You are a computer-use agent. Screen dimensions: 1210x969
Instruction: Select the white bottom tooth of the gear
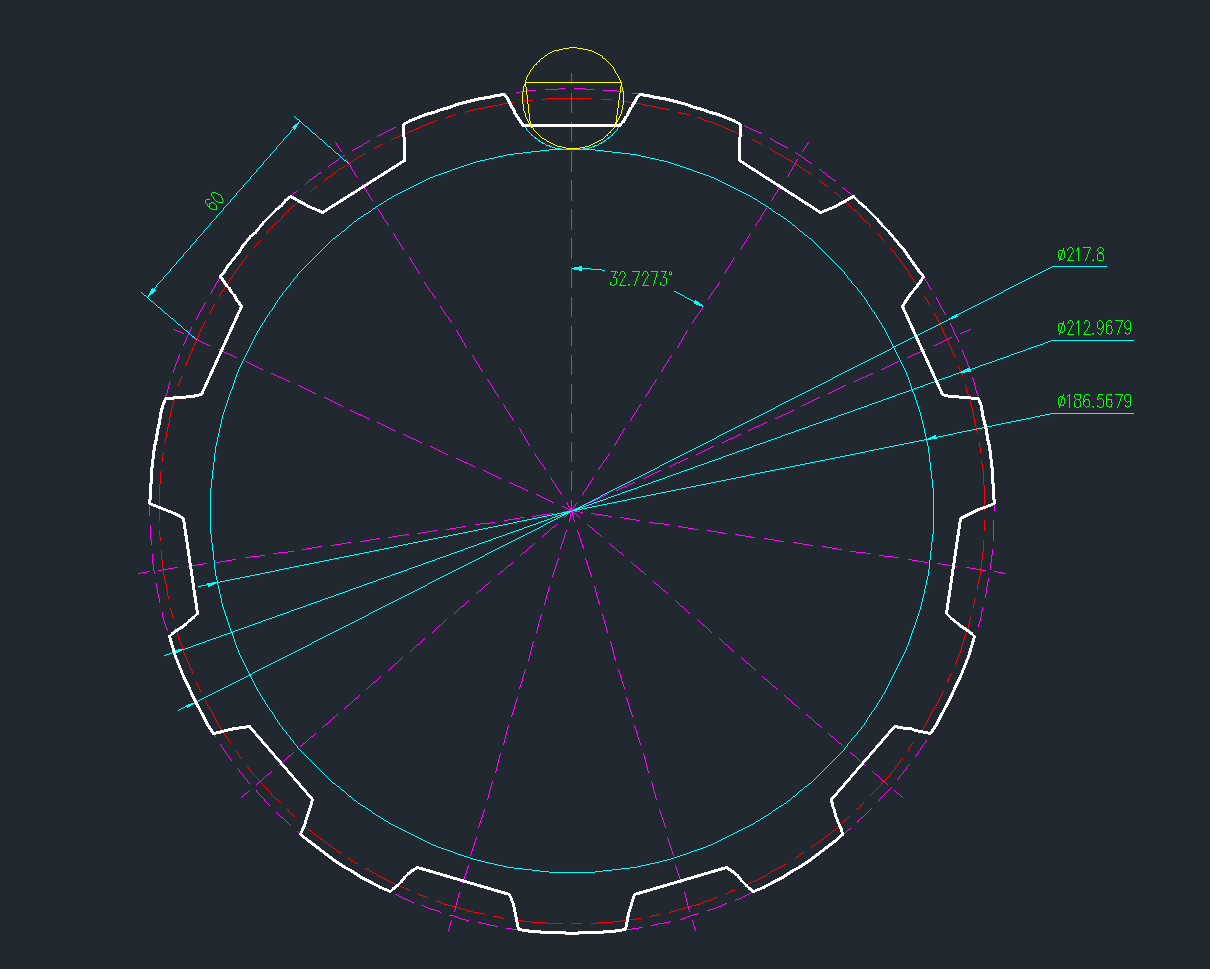[x=572, y=931]
